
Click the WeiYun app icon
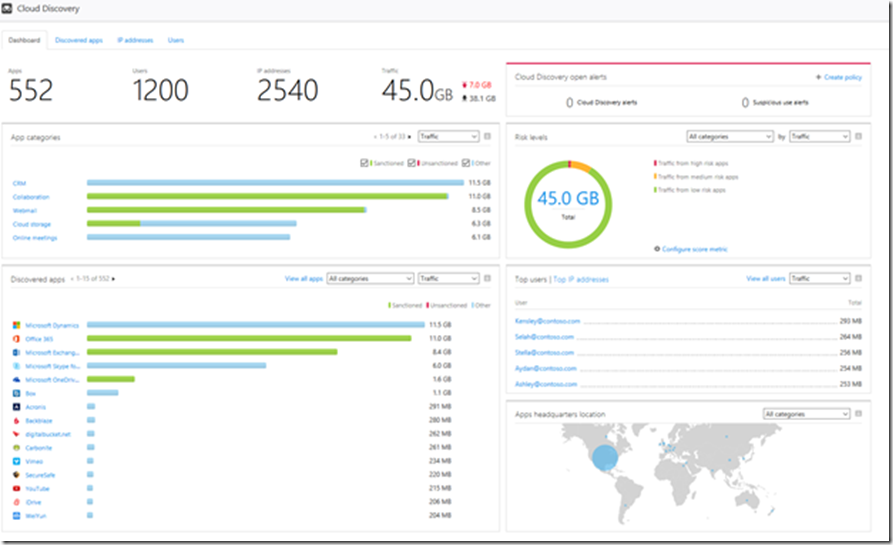[17, 516]
